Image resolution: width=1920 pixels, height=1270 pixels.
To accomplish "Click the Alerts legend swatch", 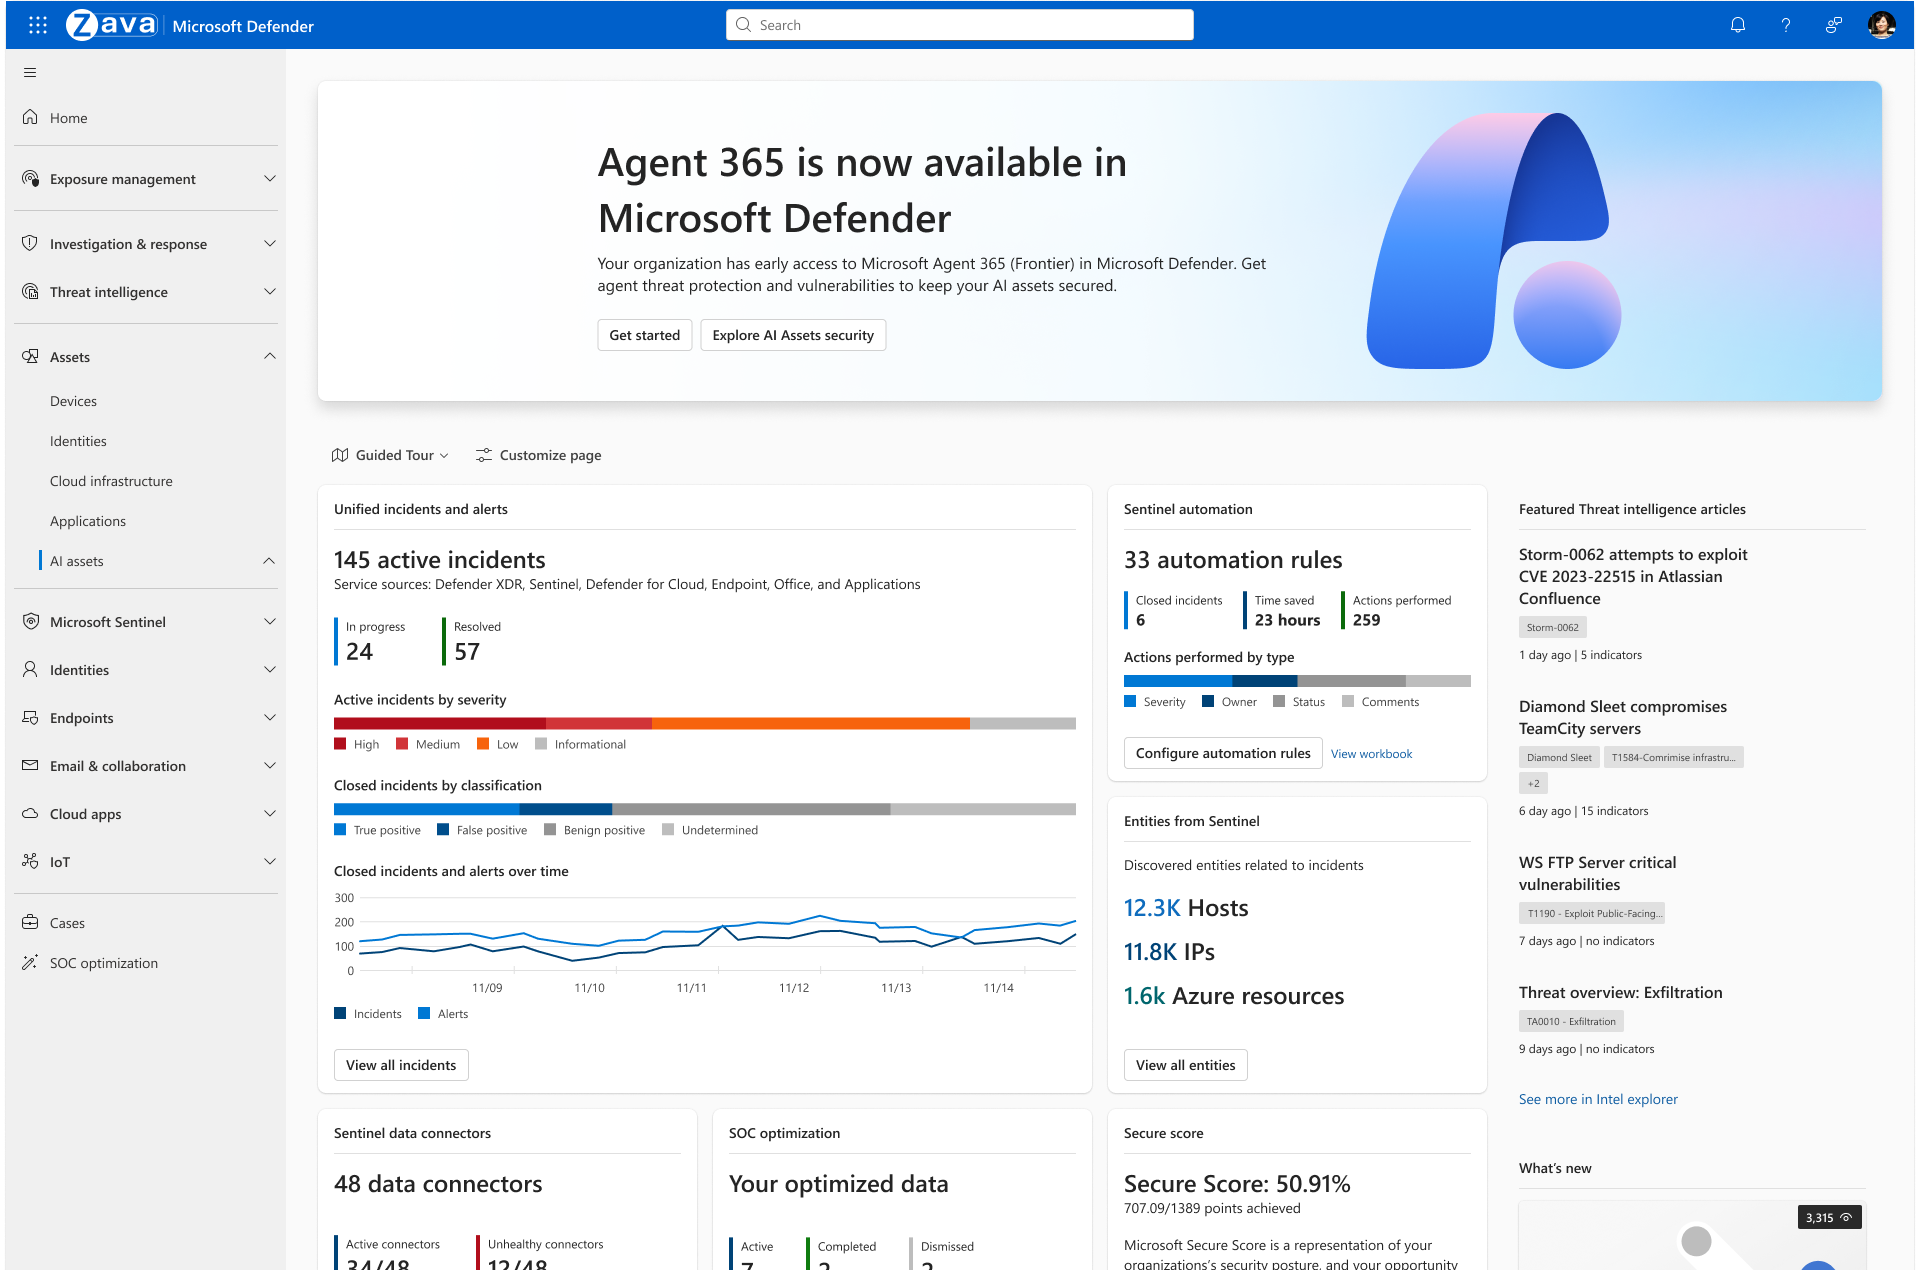I will [x=424, y=1014].
